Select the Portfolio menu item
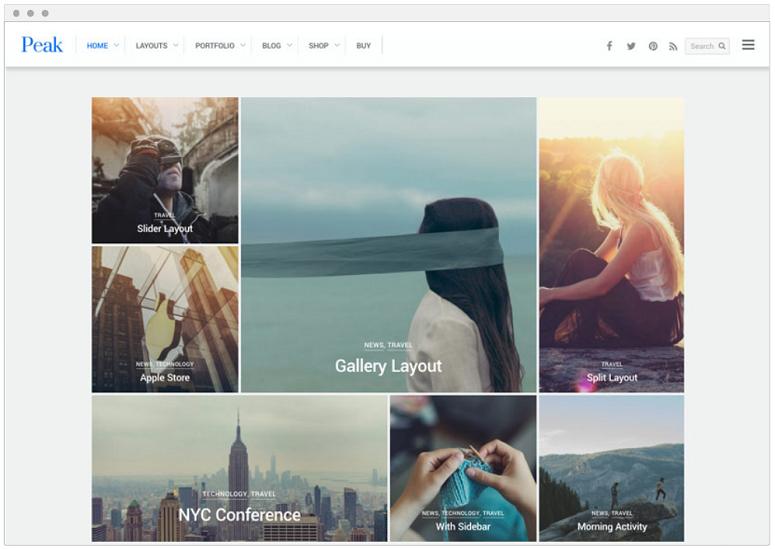This screenshot has height=549, width=775. click(x=215, y=45)
